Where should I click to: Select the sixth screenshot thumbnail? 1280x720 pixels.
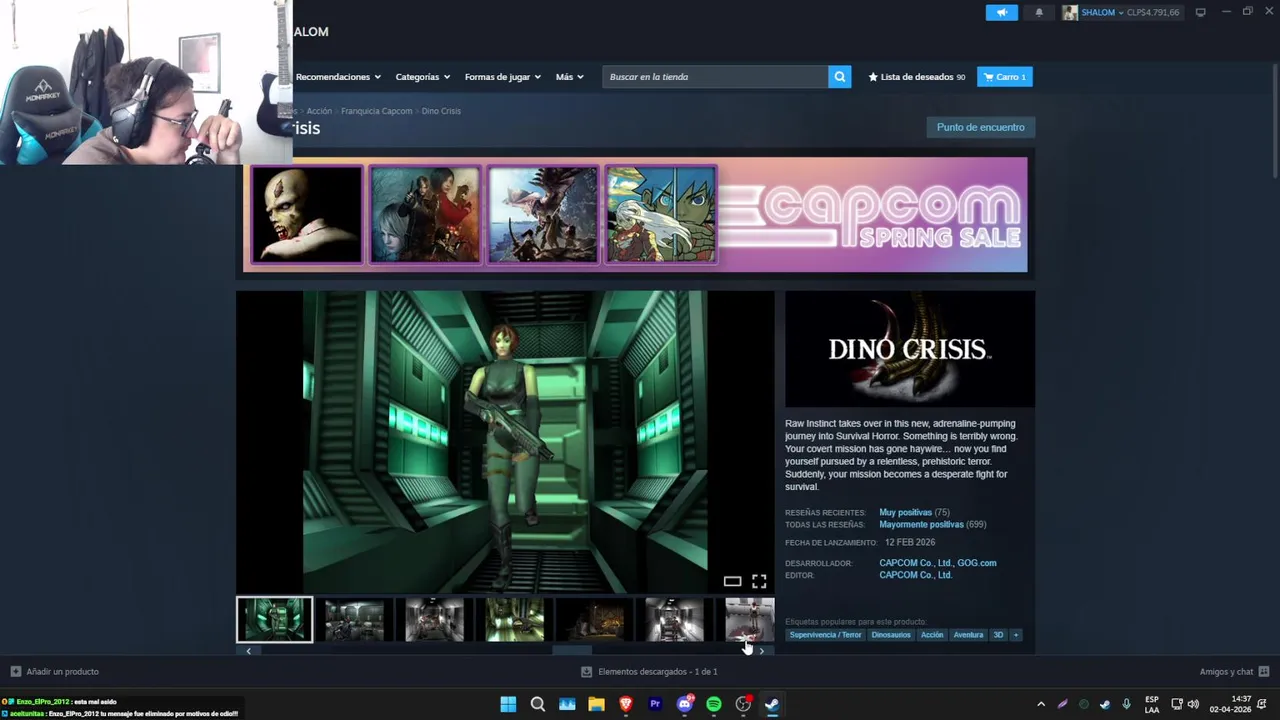point(674,620)
